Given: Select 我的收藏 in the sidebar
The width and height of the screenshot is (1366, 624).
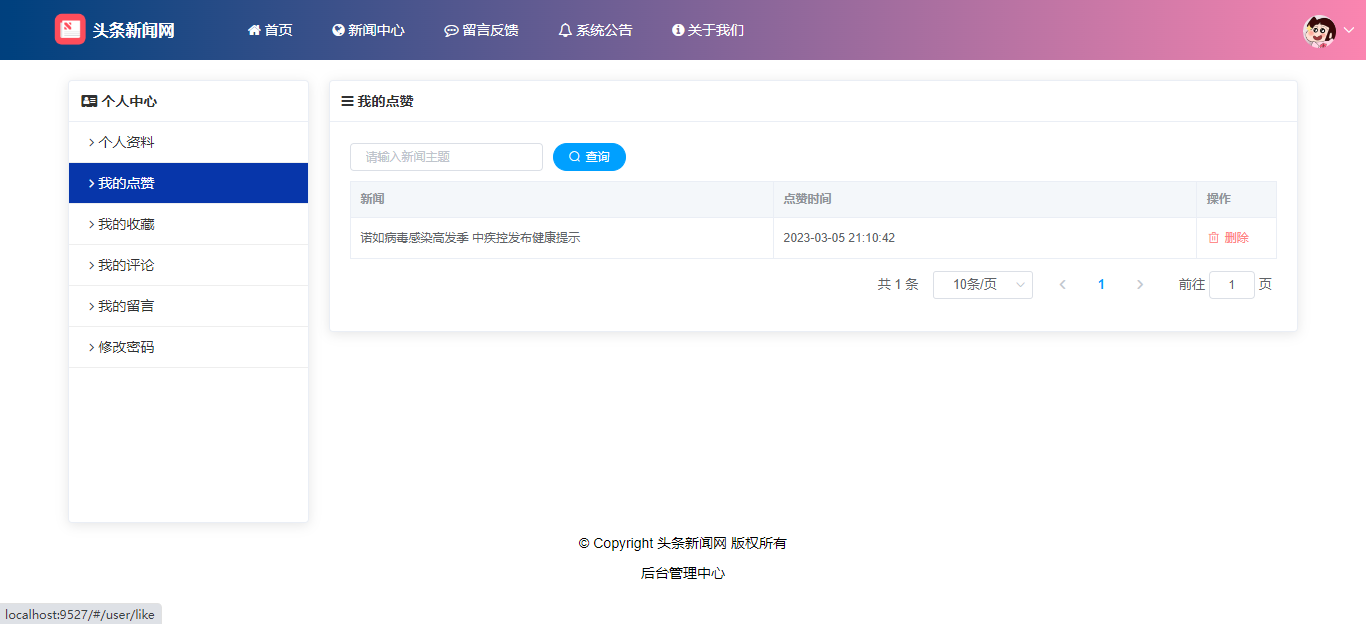Looking at the screenshot, I should [x=126, y=224].
